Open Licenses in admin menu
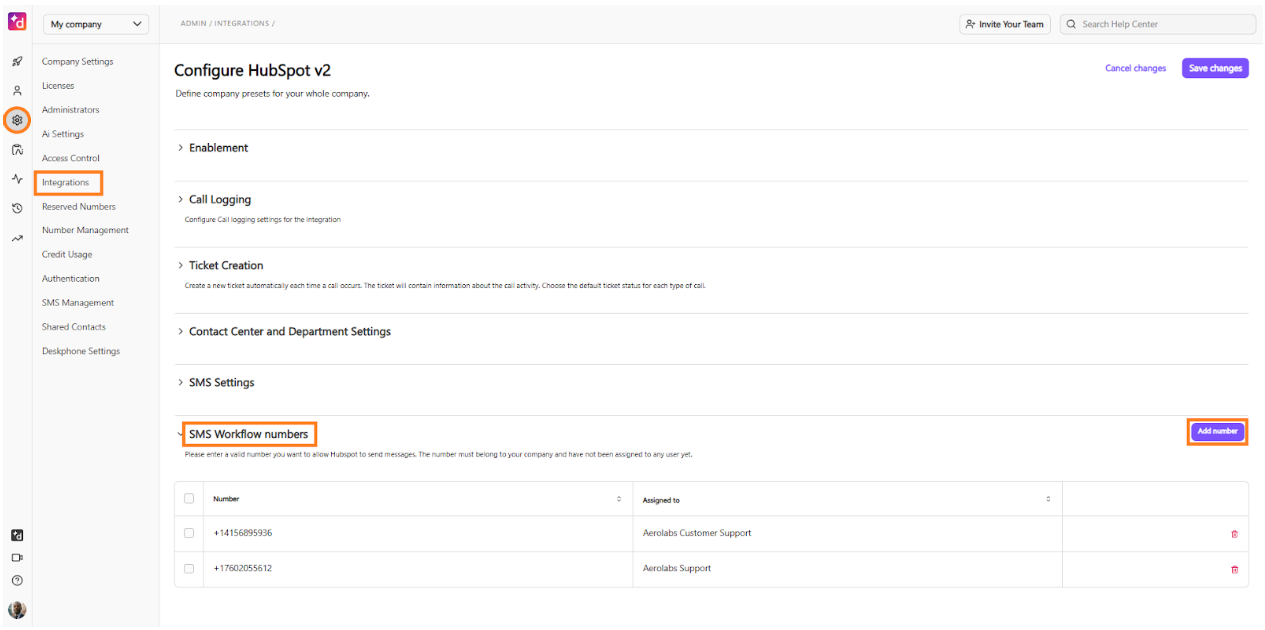1265x630 pixels. 58,86
